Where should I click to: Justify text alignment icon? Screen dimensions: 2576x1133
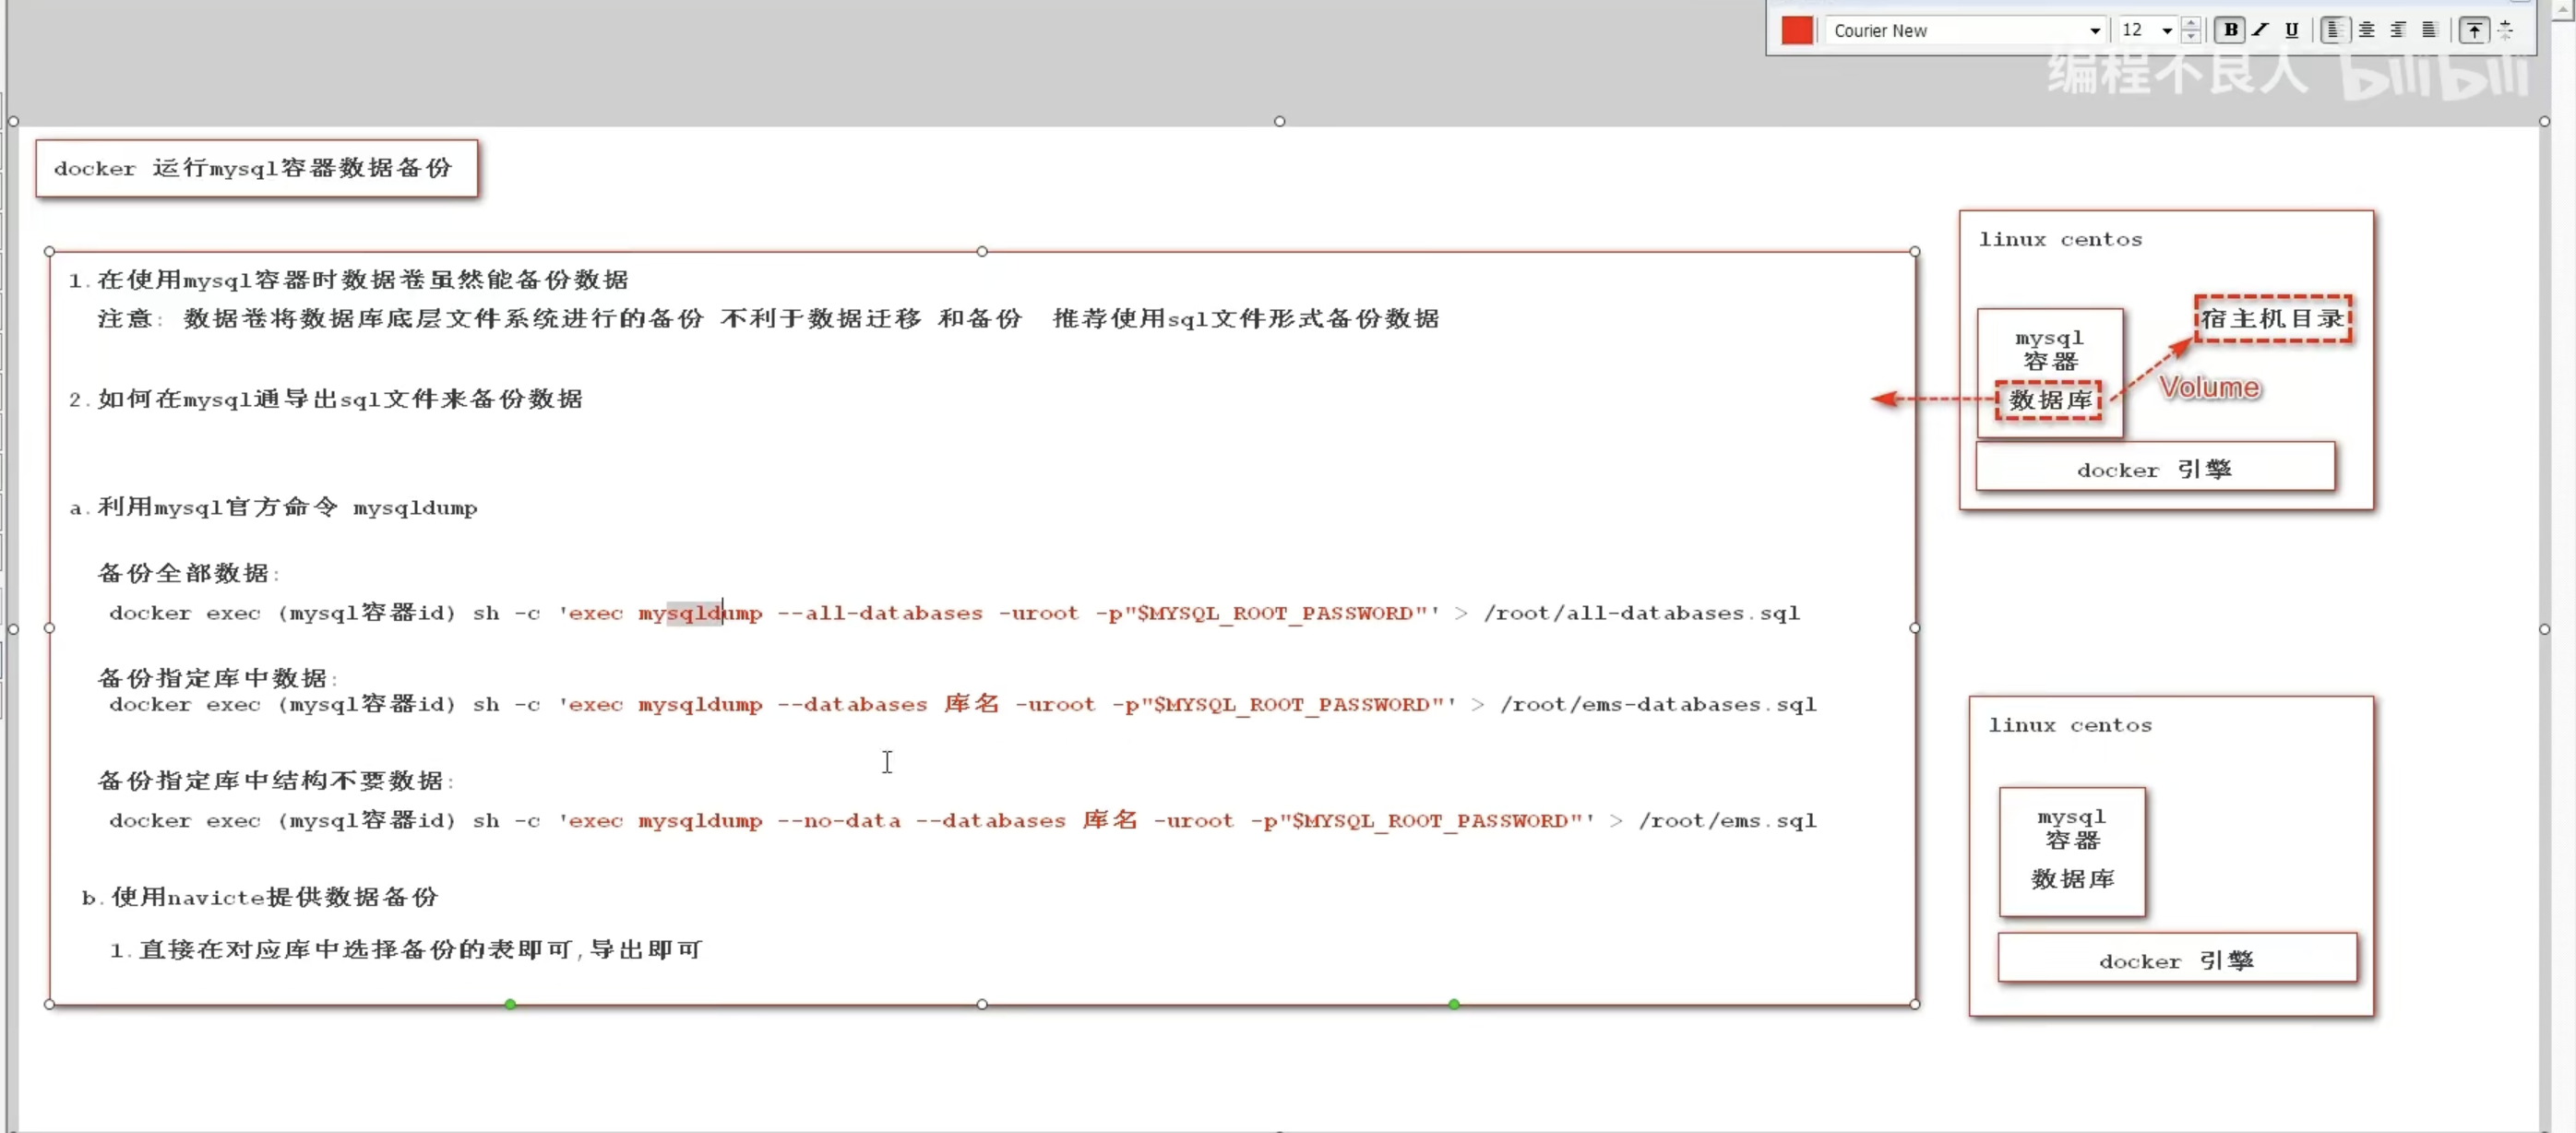click(2428, 30)
